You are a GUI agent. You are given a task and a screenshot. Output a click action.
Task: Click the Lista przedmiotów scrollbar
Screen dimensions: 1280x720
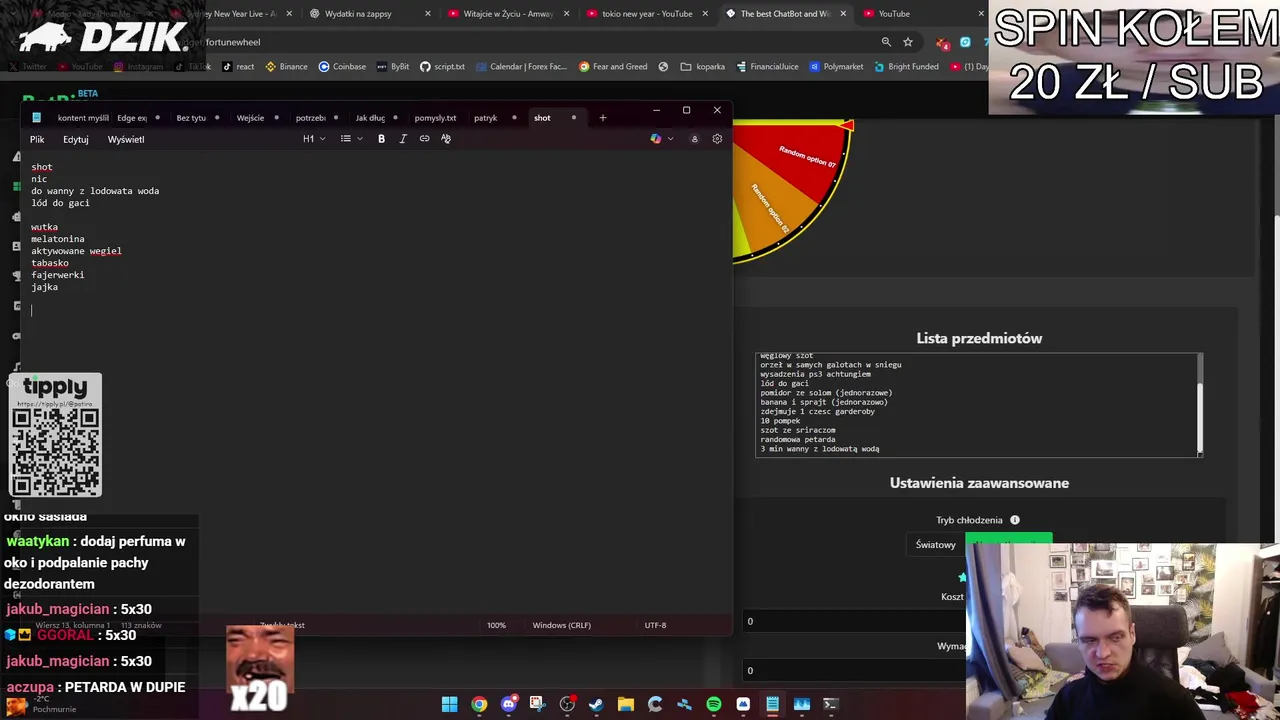tap(1198, 404)
